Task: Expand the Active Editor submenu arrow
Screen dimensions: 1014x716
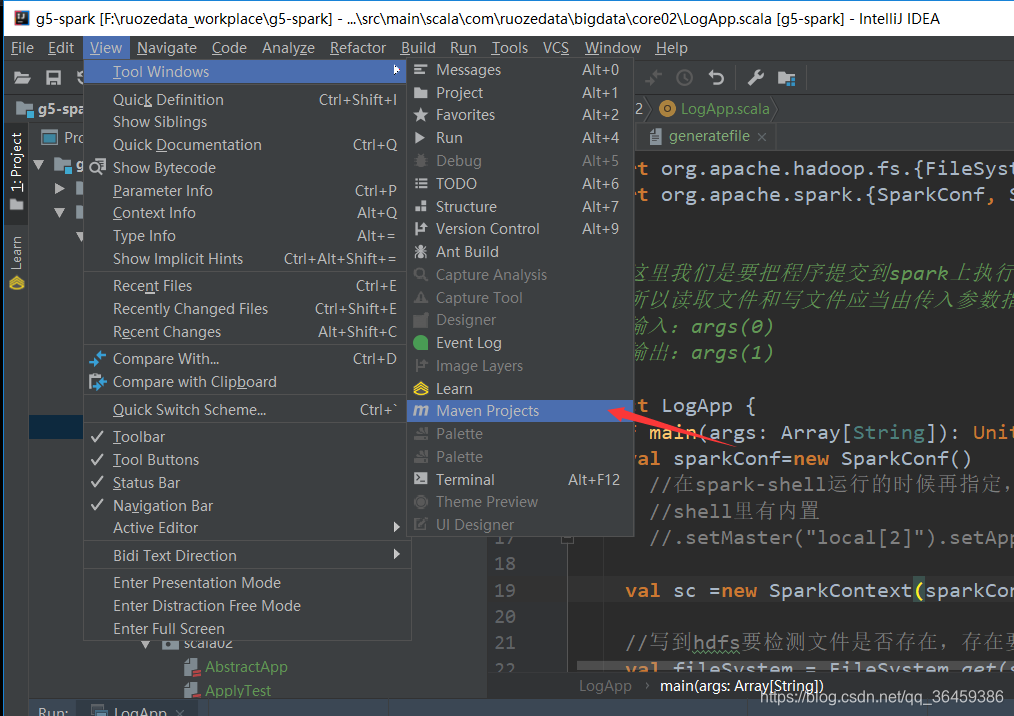Action: 396,528
